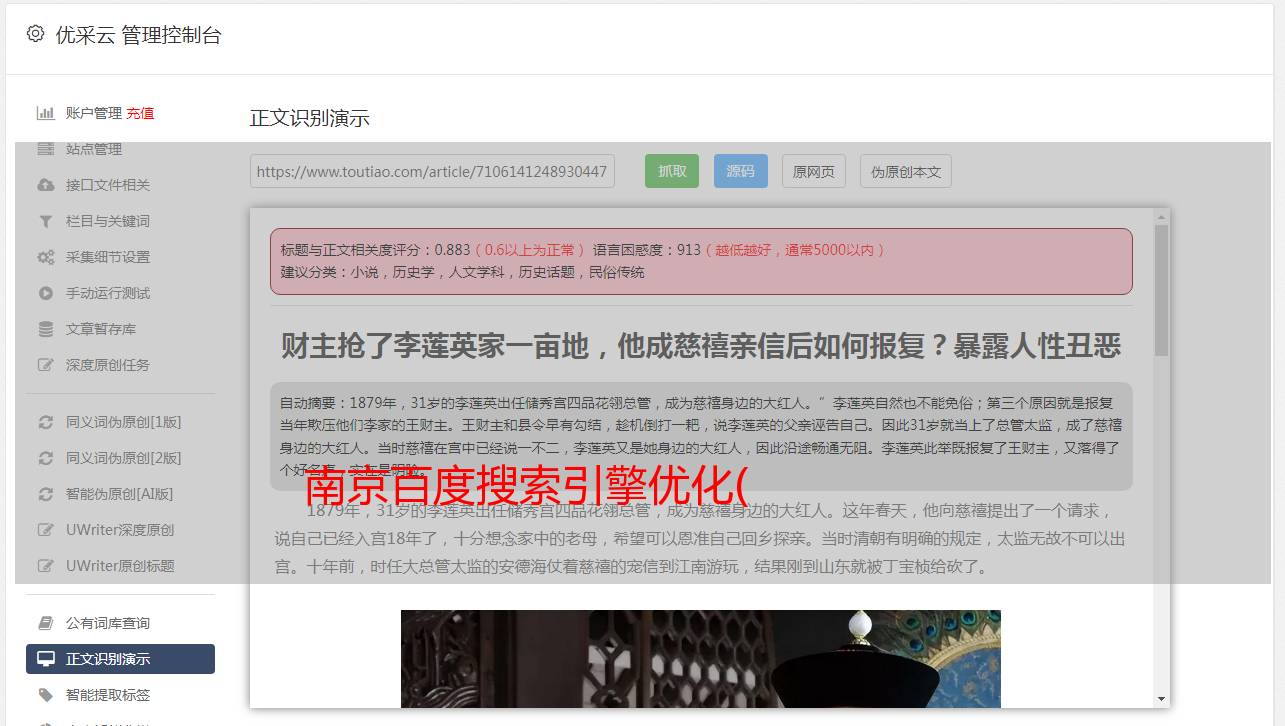Click the edit icon beside 深度原创任务
This screenshot has height=726, width=1285.
point(45,365)
